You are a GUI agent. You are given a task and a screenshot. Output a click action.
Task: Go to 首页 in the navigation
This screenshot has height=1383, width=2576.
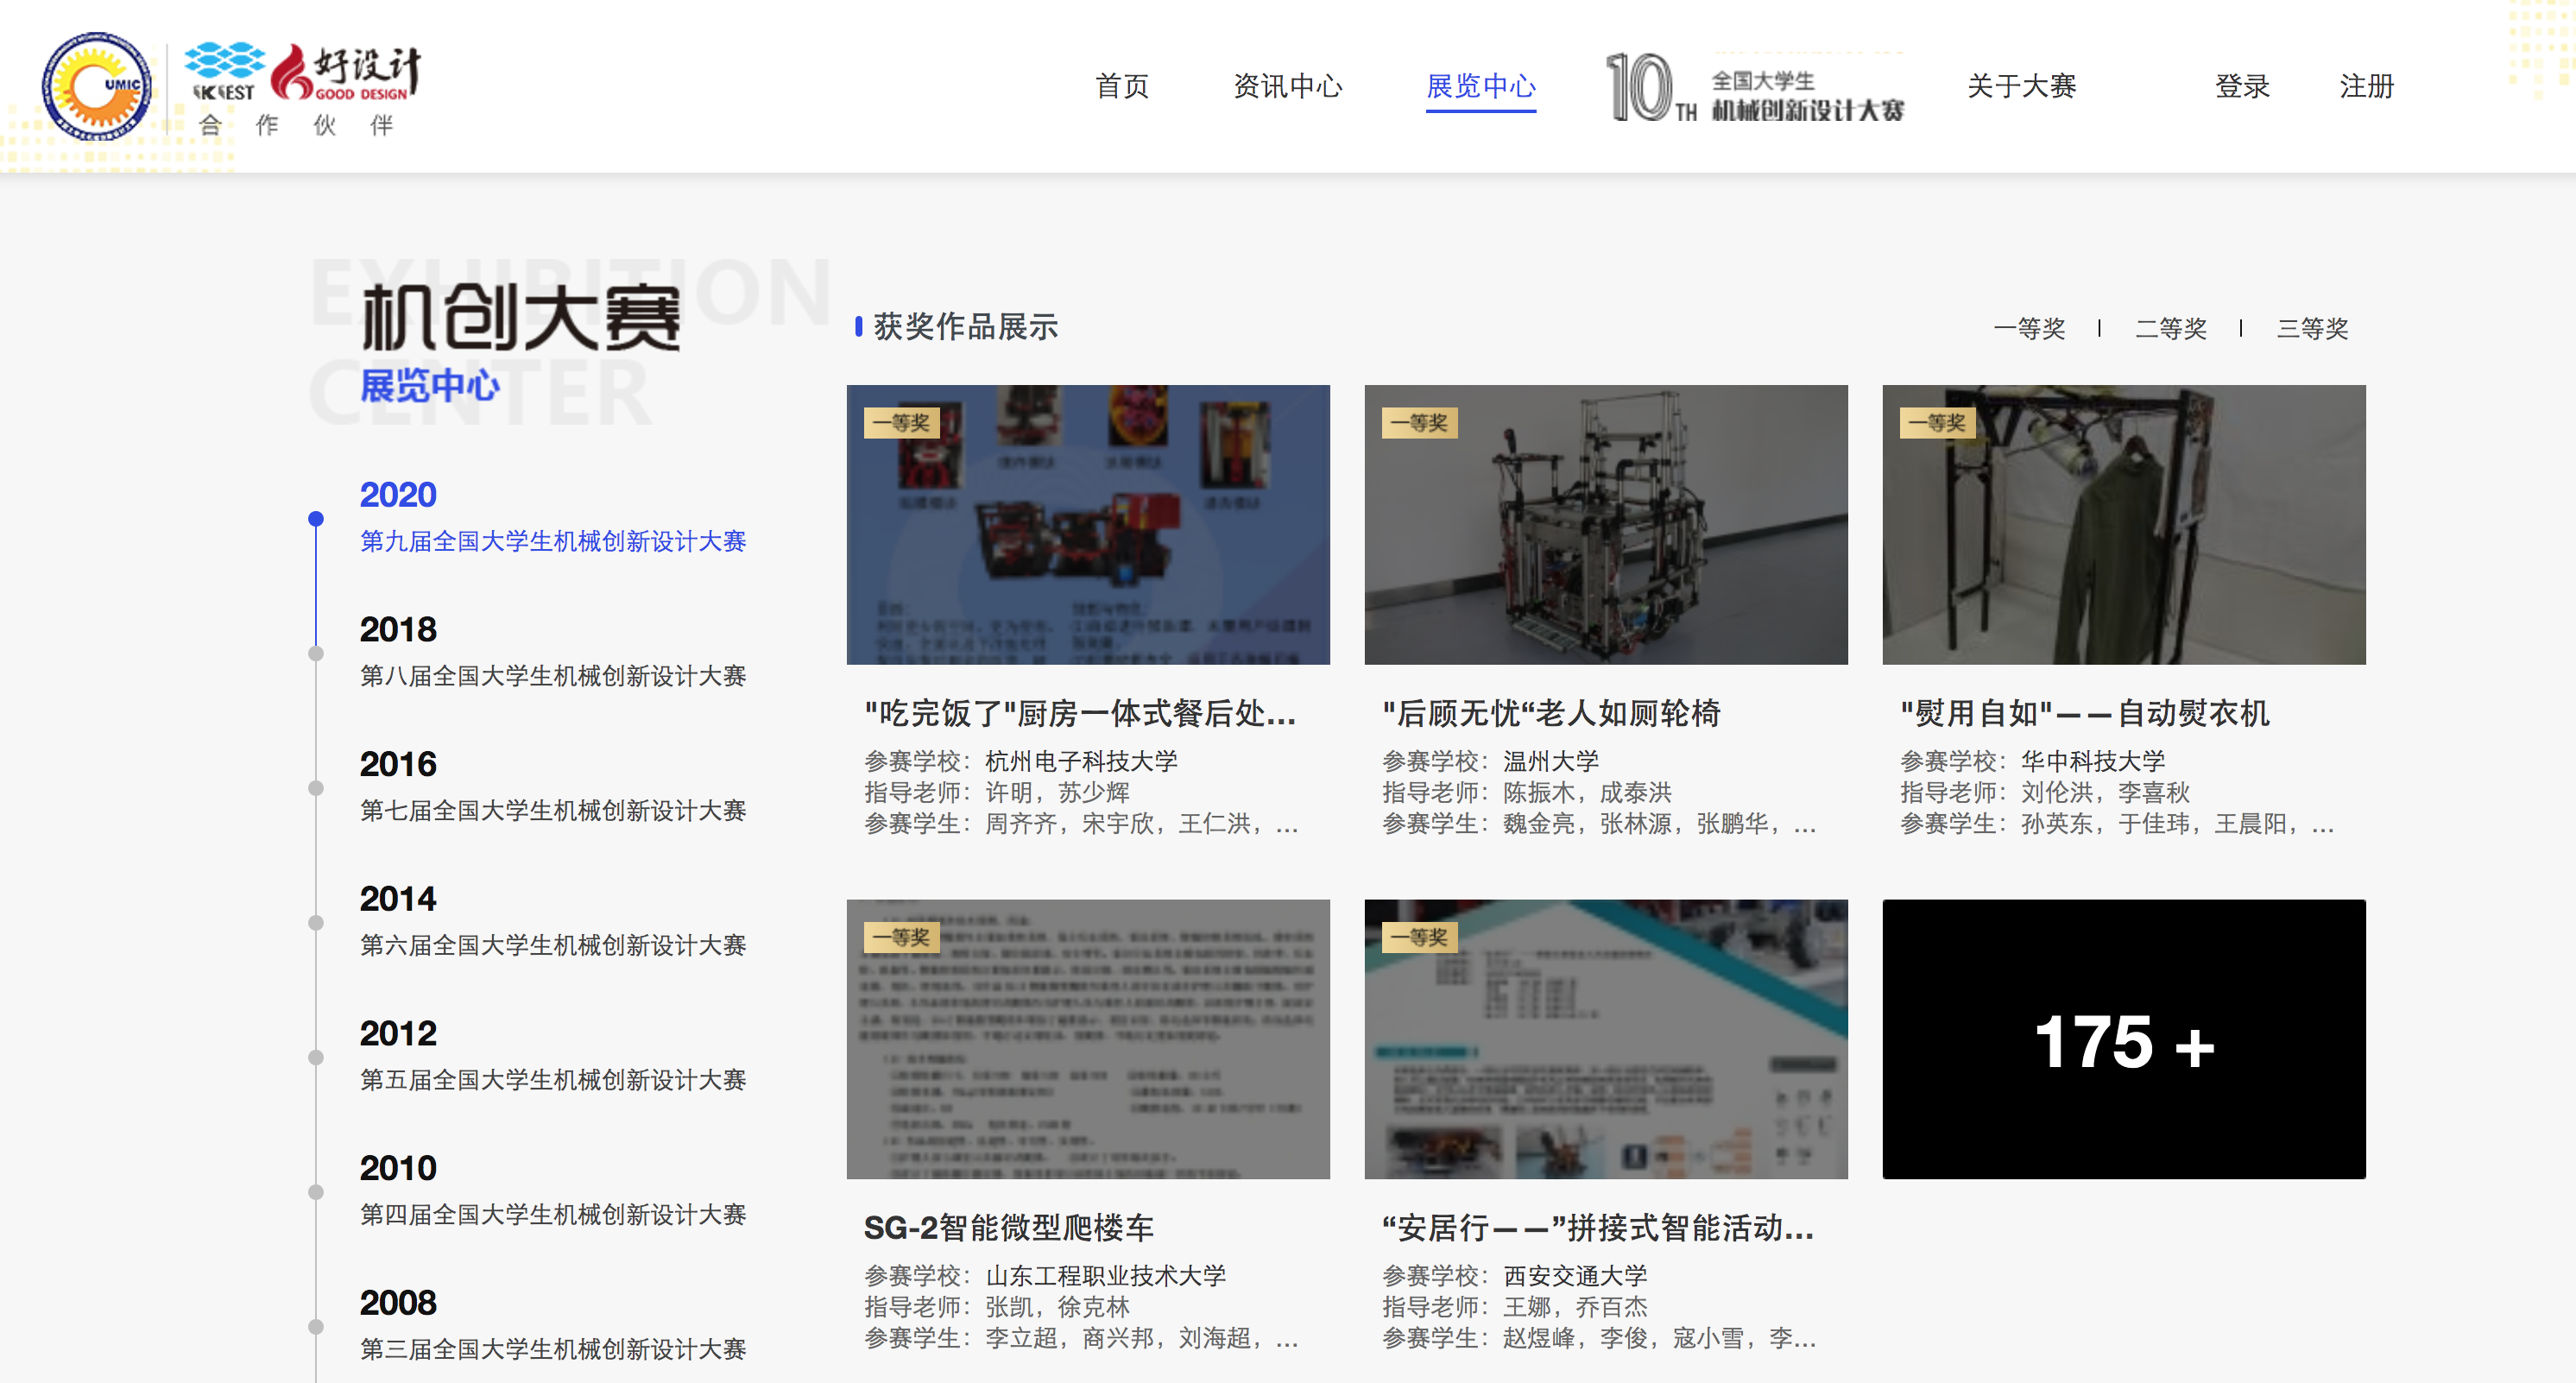[1122, 86]
